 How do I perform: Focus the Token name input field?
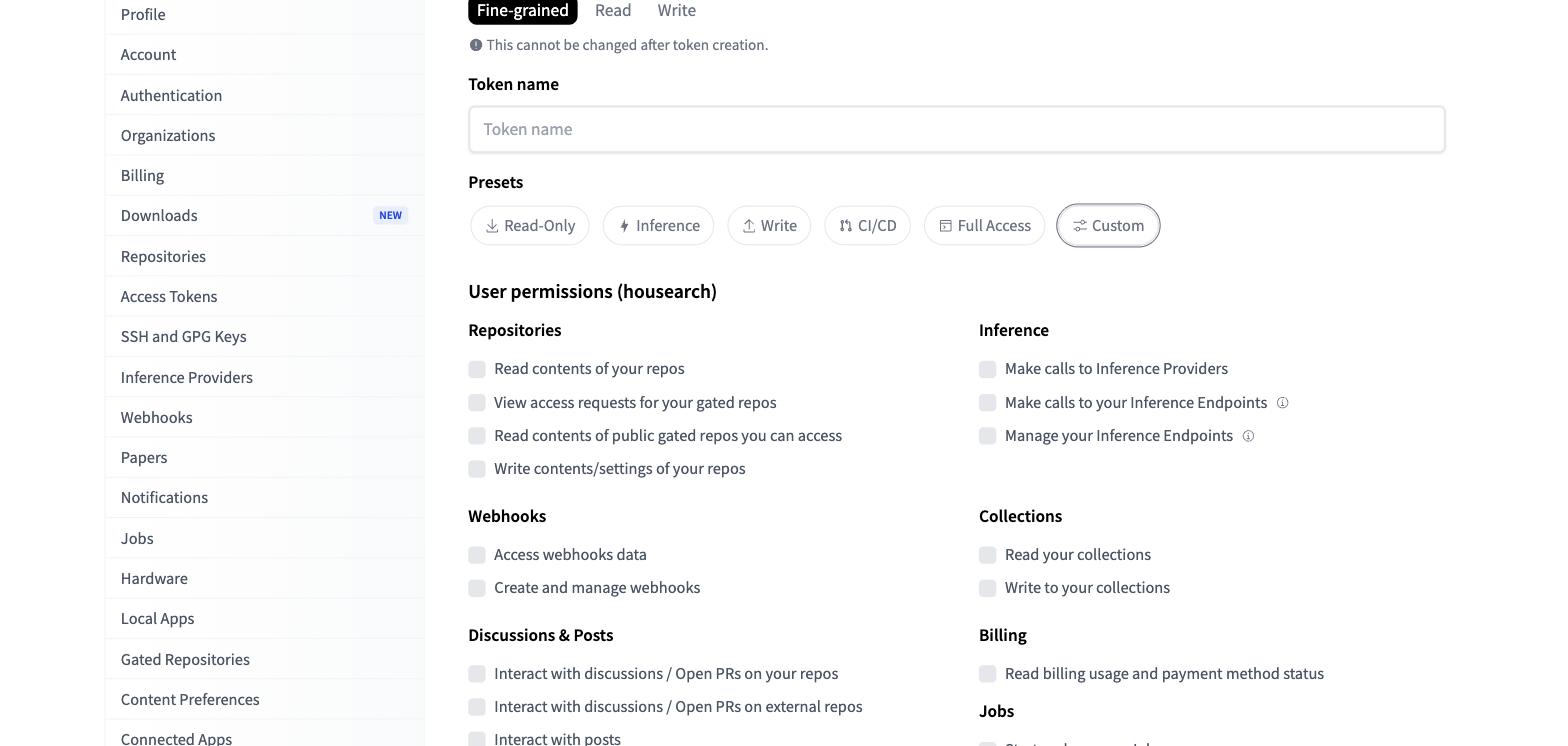click(x=957, y=130)
